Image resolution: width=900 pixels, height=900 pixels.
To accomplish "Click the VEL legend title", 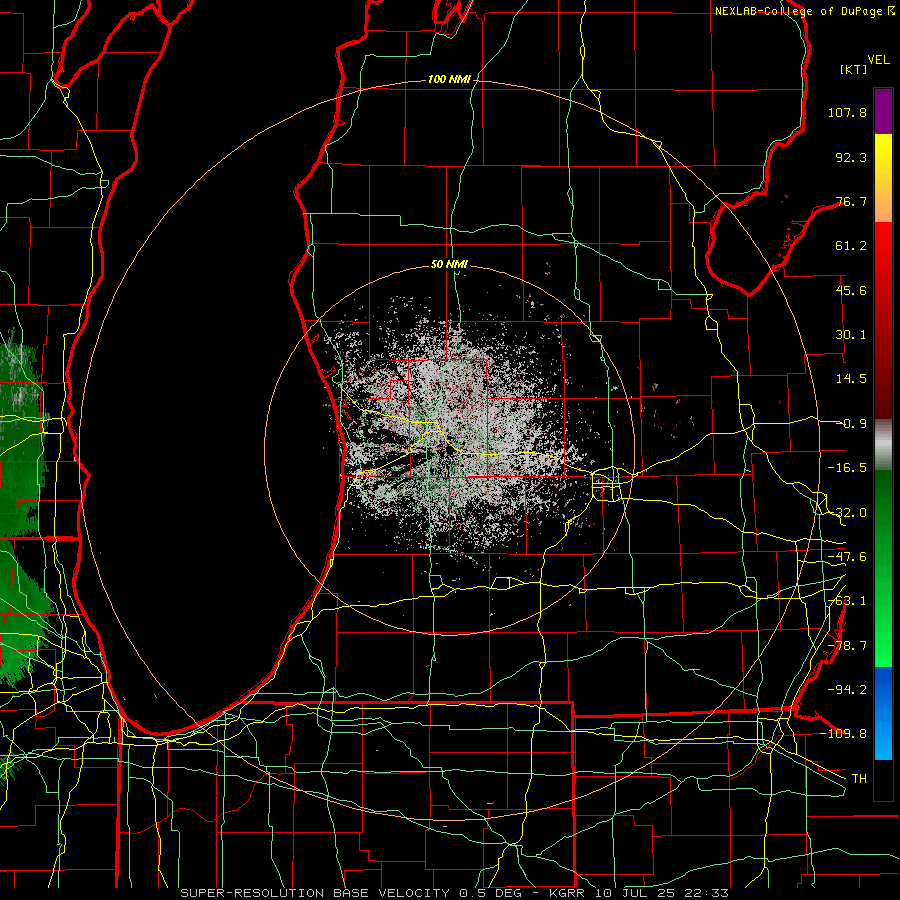I will tap(879, 60).
